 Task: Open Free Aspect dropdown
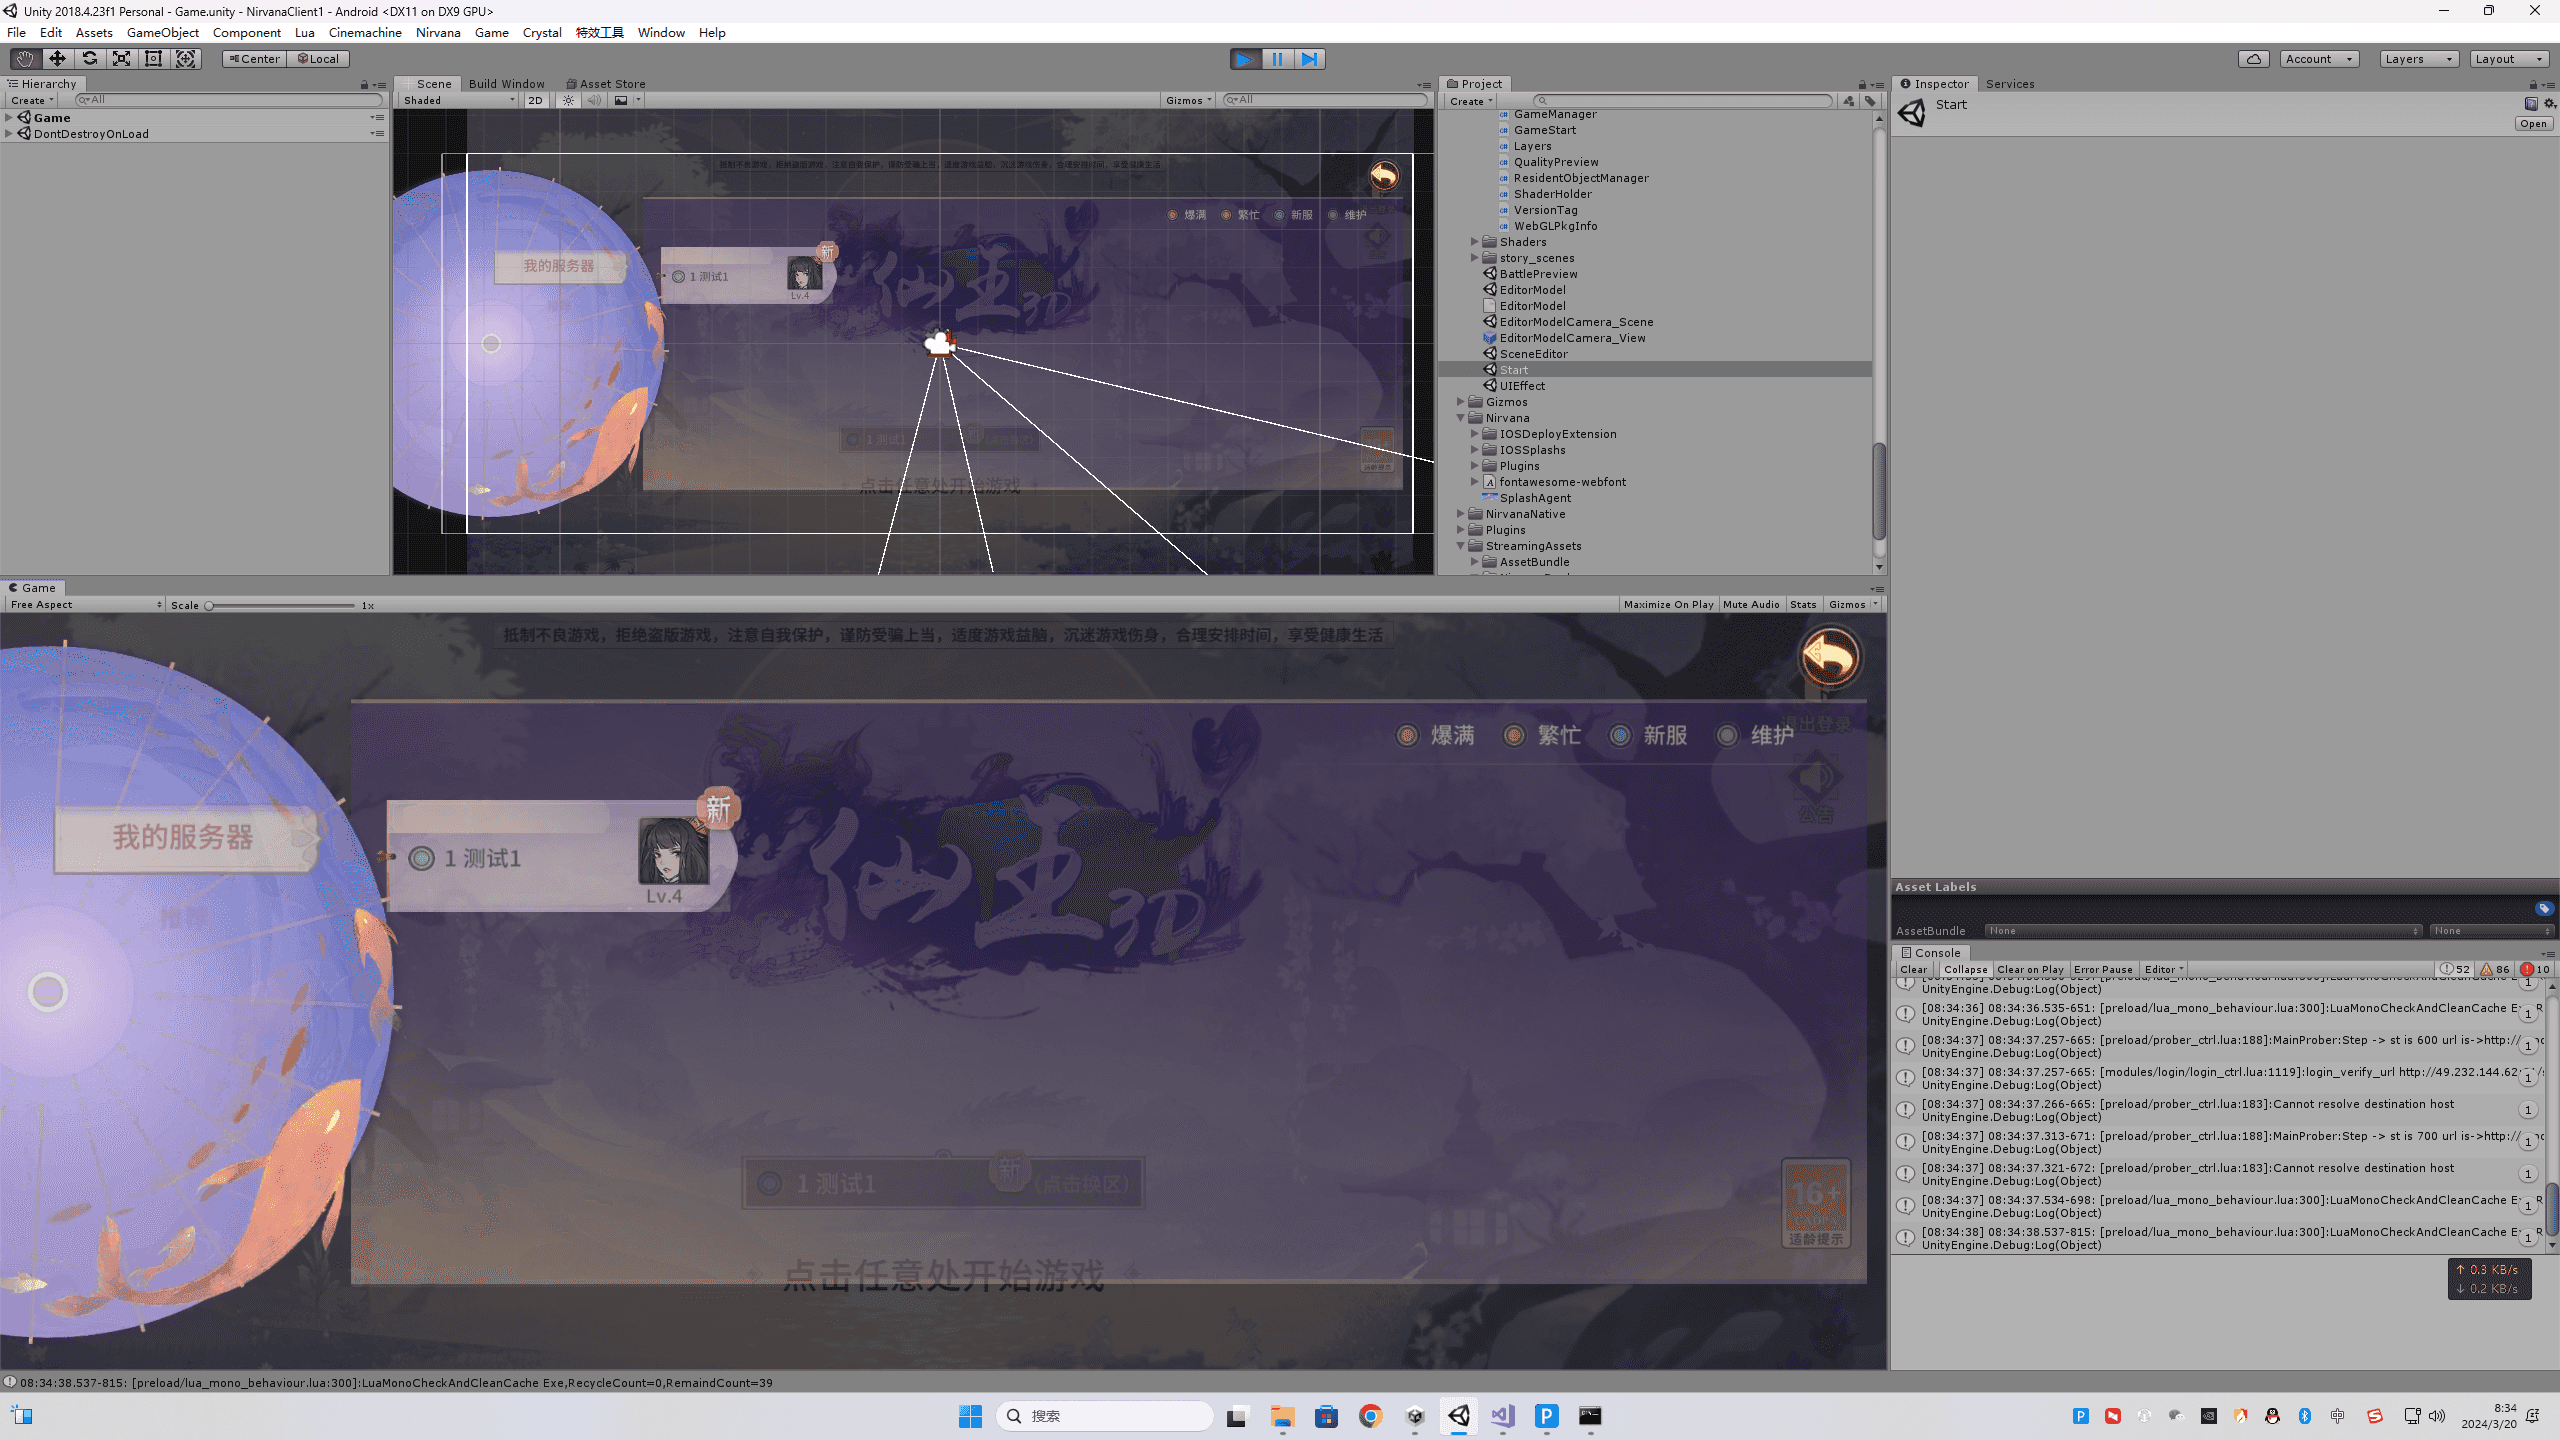tap(85, 604)
